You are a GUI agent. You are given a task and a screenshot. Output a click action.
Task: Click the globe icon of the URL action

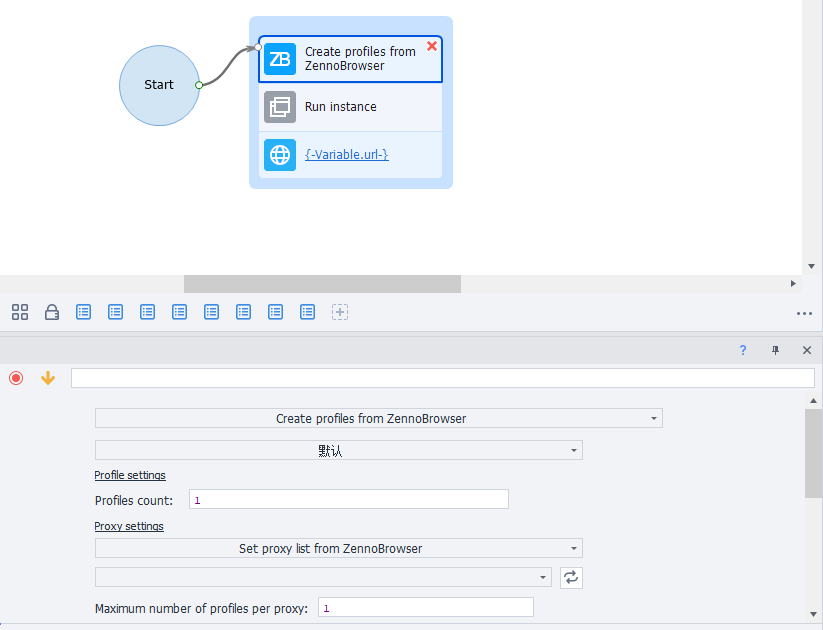click(280, 155)
